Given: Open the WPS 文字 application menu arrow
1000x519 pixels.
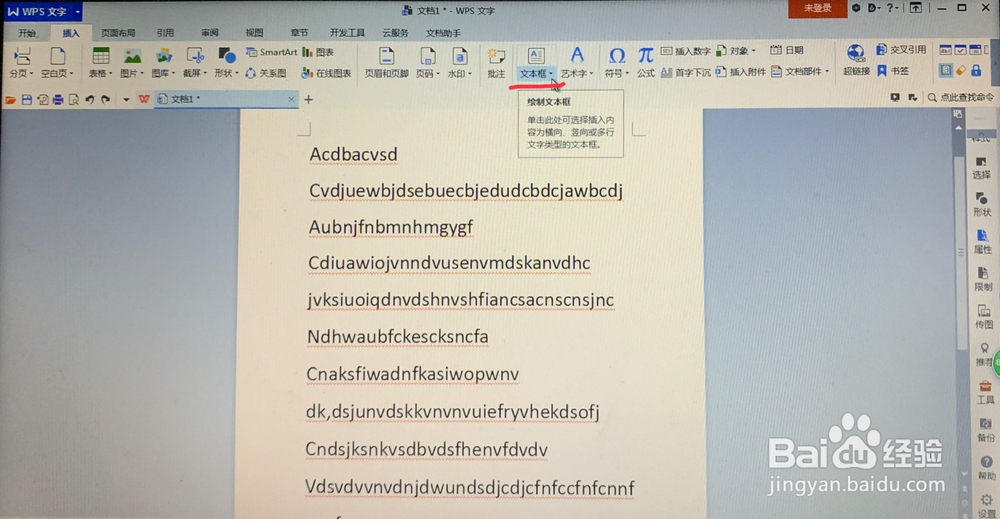Looking at the screenshot, I should tap(77, 11).
